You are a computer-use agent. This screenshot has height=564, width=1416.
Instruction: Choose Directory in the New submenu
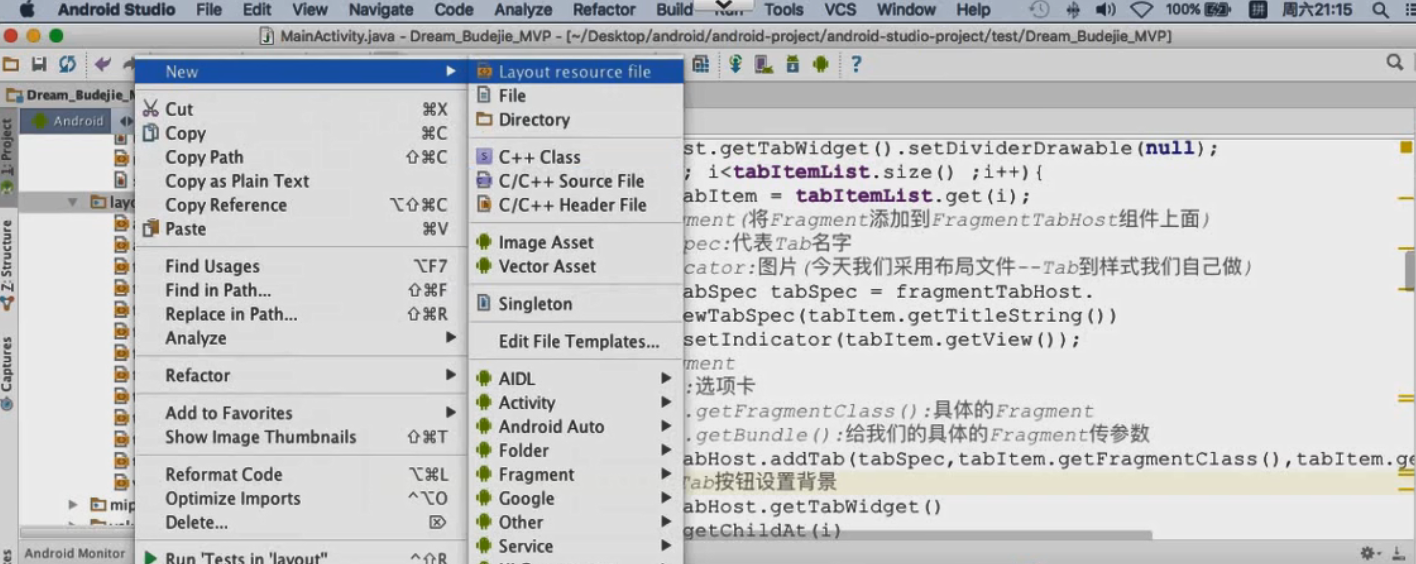coord(576,120)
